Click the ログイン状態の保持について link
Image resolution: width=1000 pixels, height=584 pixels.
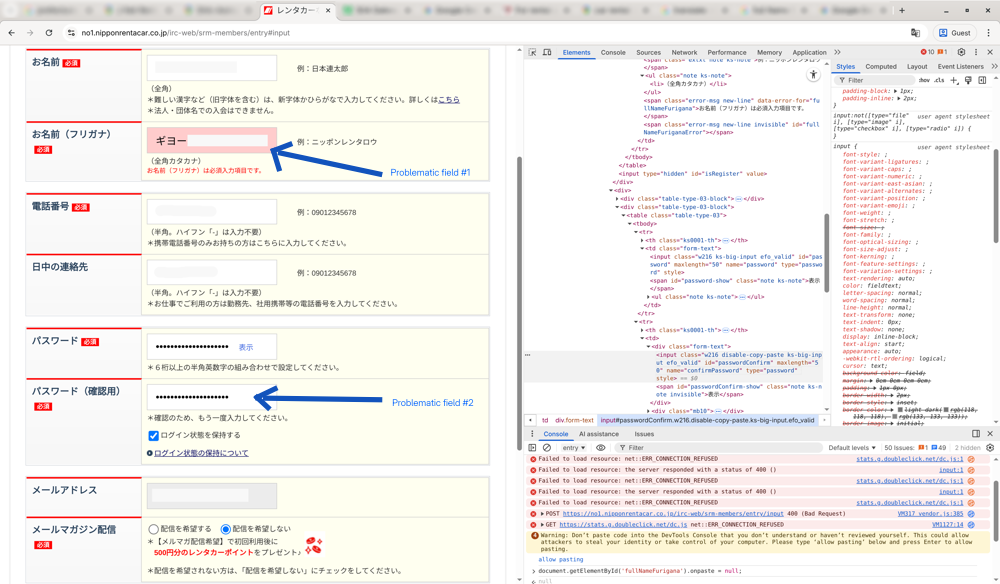point(201,453)
